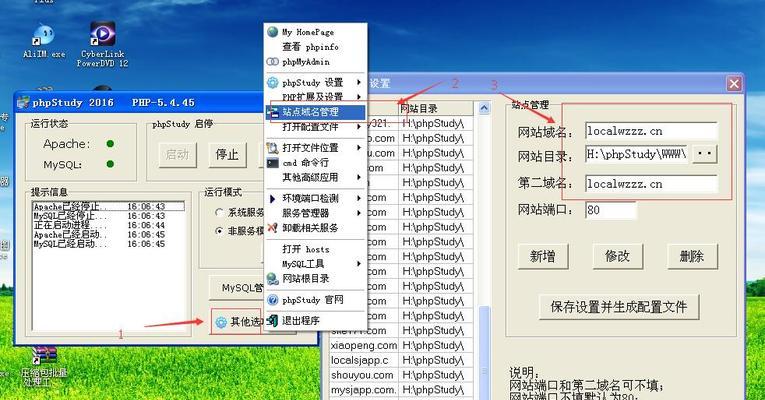The image size is (765, 400).
Task: Click the red icon beside 卸载相关服务
Action: click(273, 228)
